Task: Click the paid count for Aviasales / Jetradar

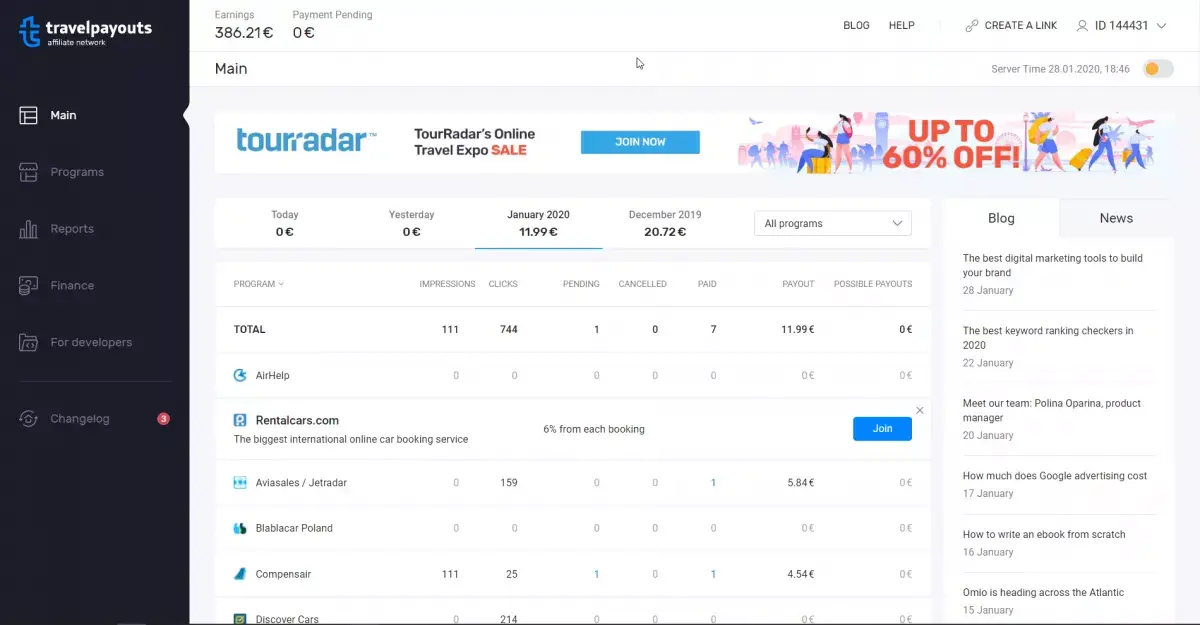Action: click(713, 483)
